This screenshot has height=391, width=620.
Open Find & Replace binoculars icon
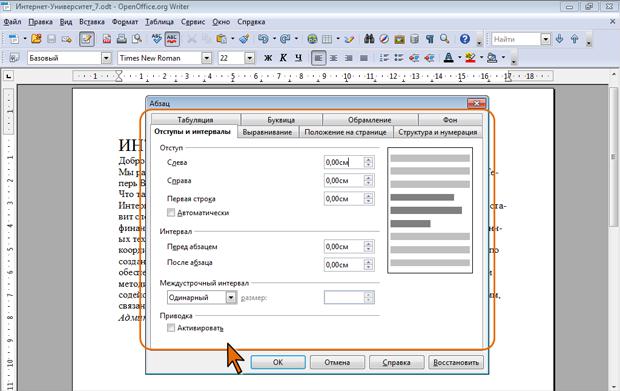[x=369, y=39]
